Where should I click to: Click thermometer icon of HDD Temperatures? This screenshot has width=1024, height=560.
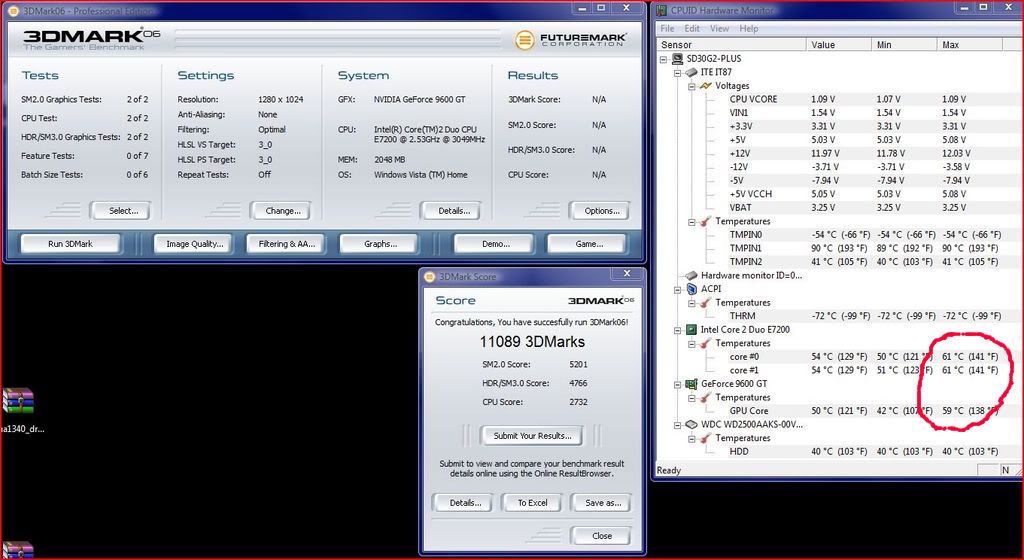[705, 438]
